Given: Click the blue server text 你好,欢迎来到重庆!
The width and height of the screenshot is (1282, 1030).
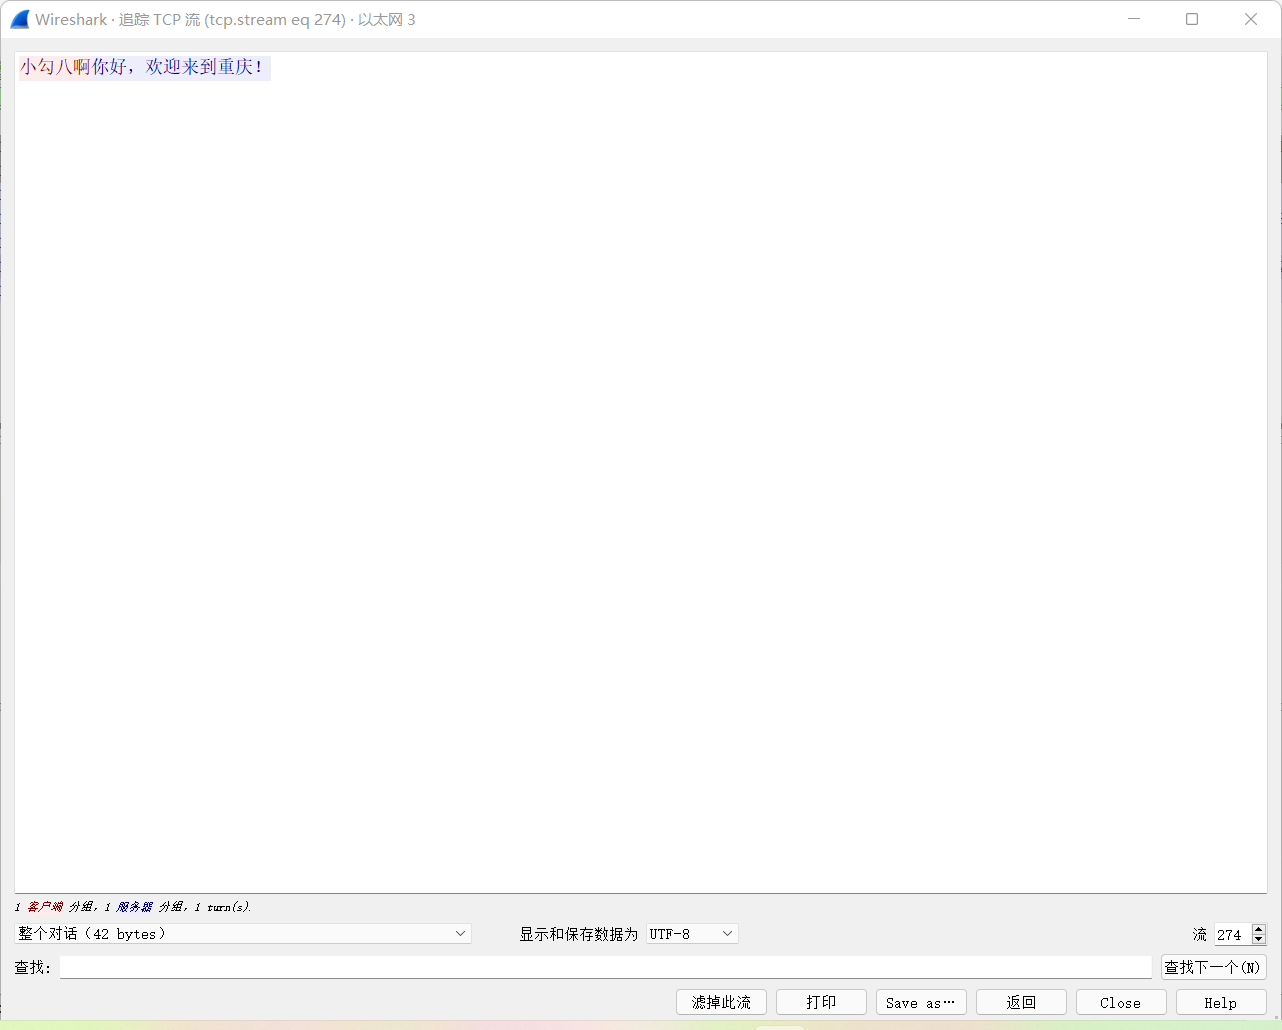Looking at the screenshot, I should tap(178, 67).
